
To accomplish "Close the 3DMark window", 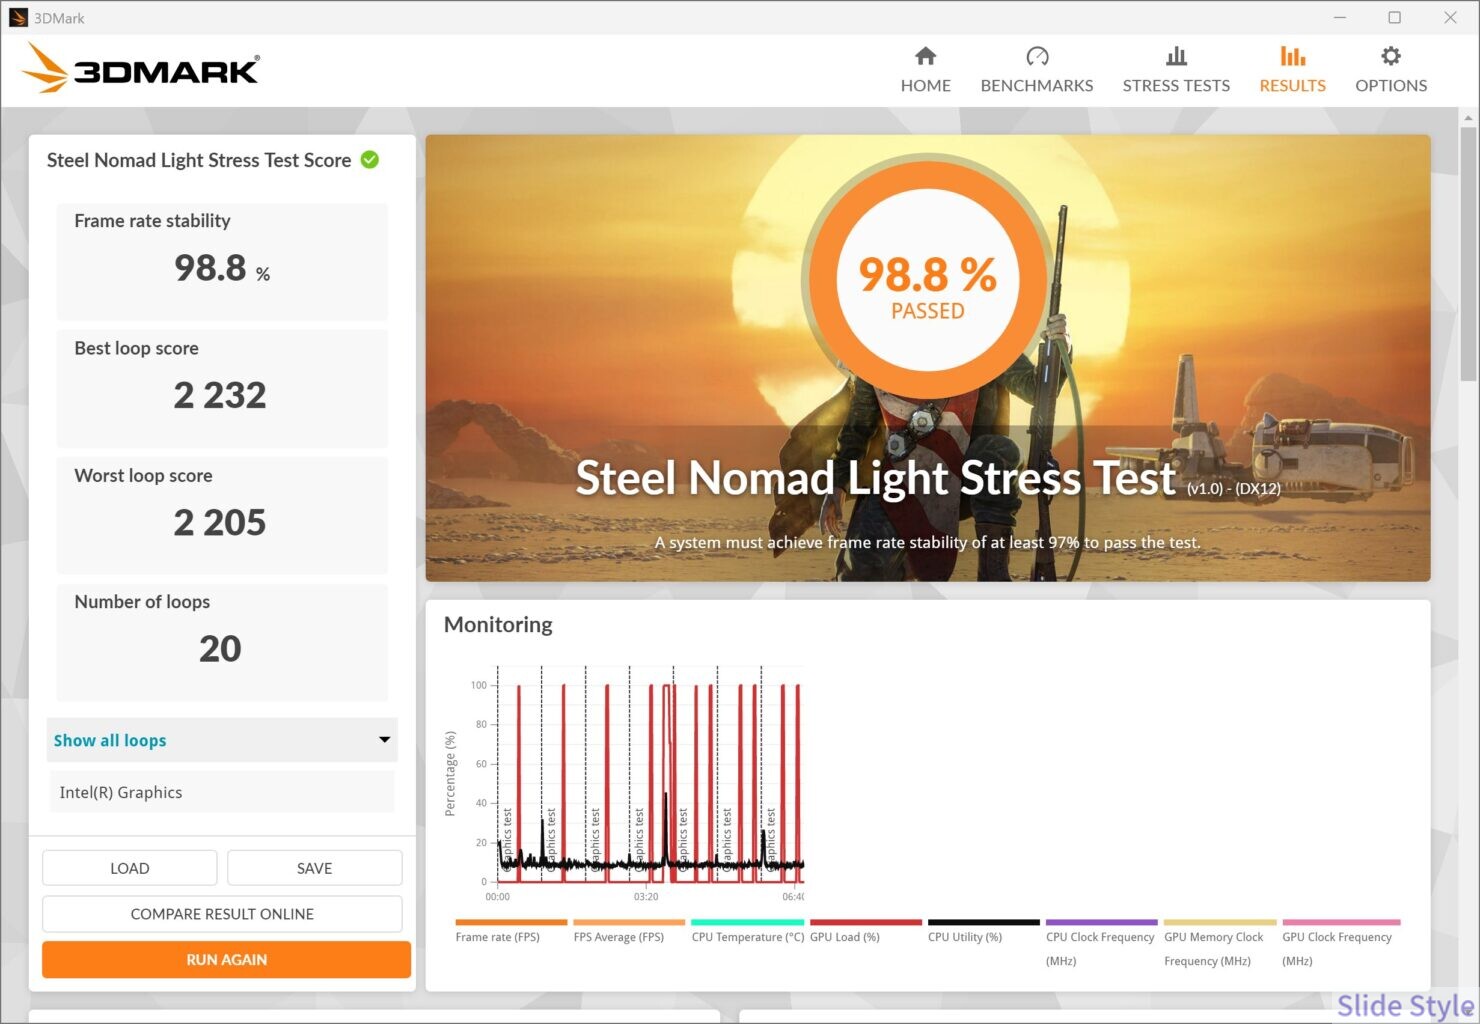I will tap(1450, 18).
